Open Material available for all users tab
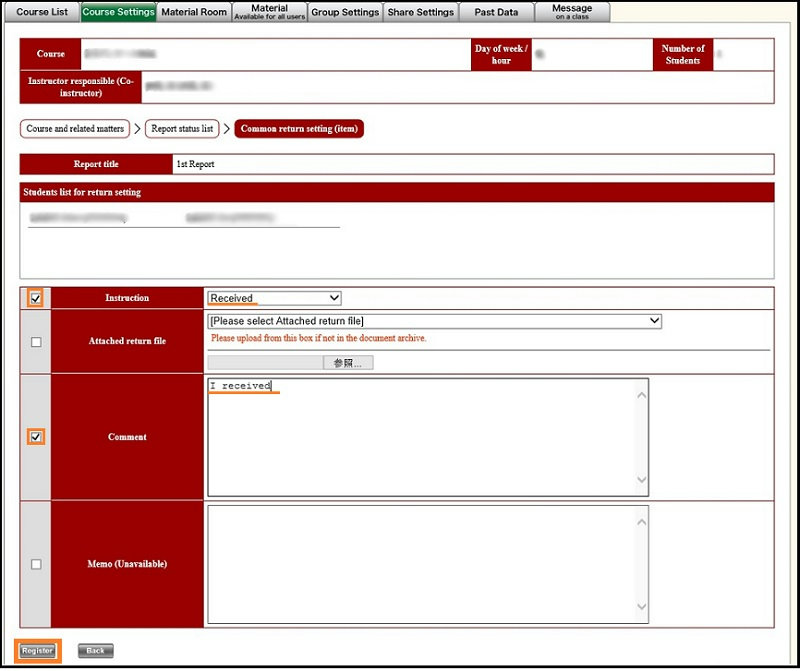Viewport: 800px width, 671px height. [269, 12]
